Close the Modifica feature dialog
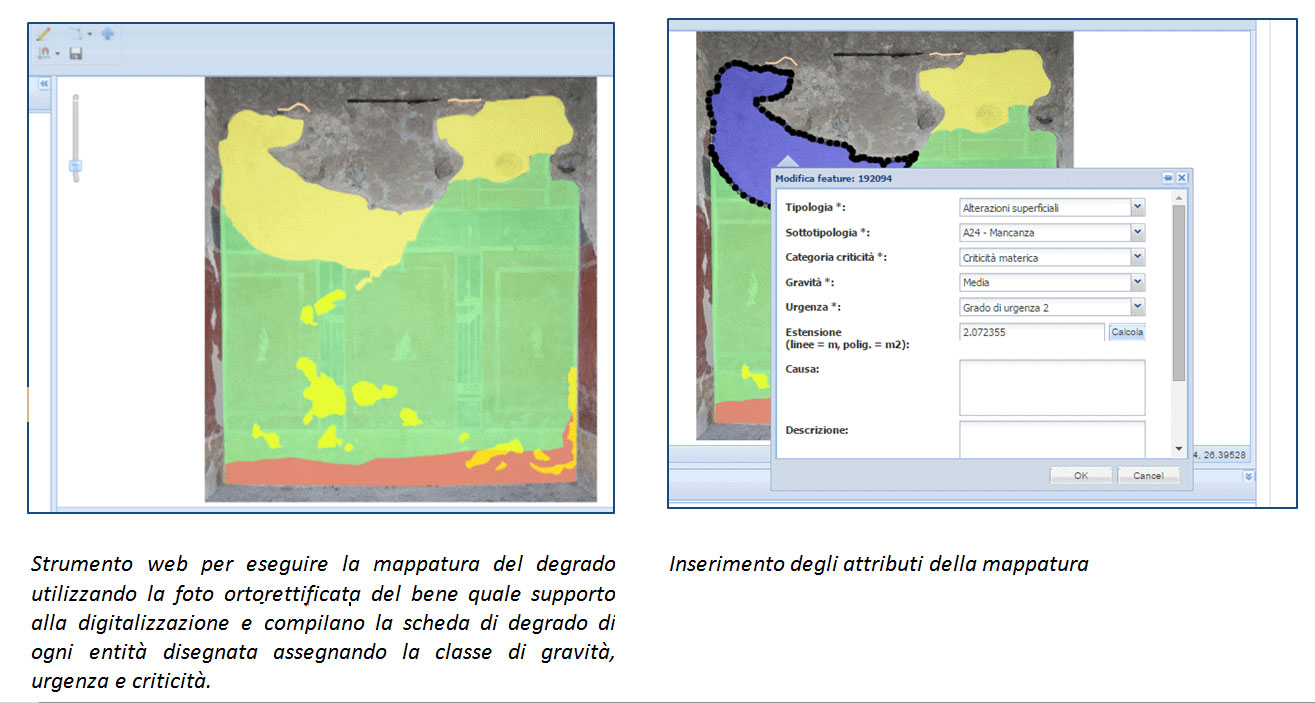The width and height of the screenshot is (1315, 703). [1182, 178]
